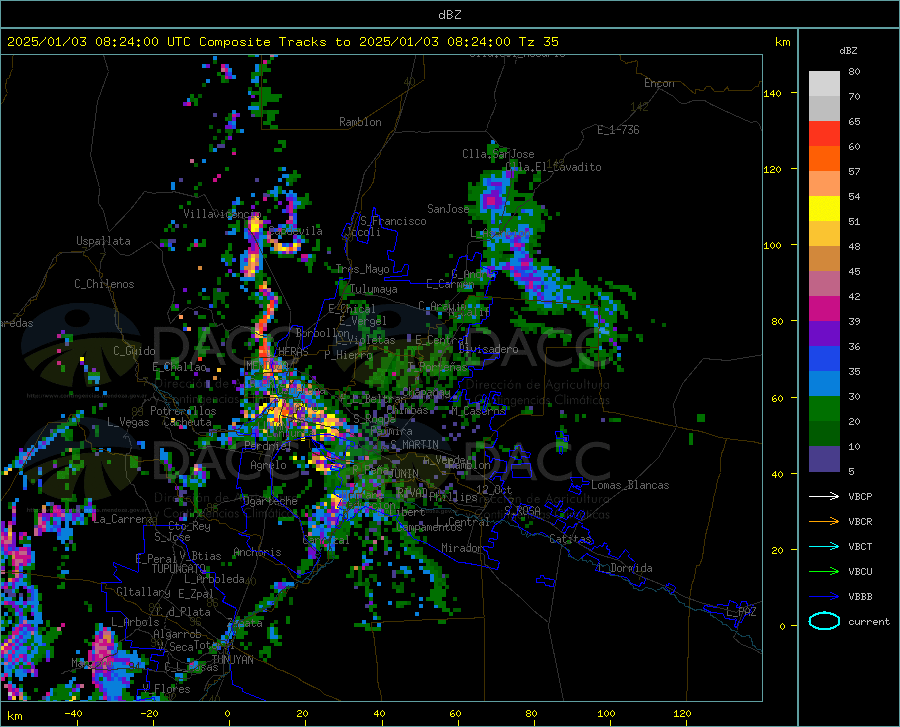Image resolution: width=900 pixels, height=727 pixels.
Task: Click the VBCT legend label
Action: [860, 546]
